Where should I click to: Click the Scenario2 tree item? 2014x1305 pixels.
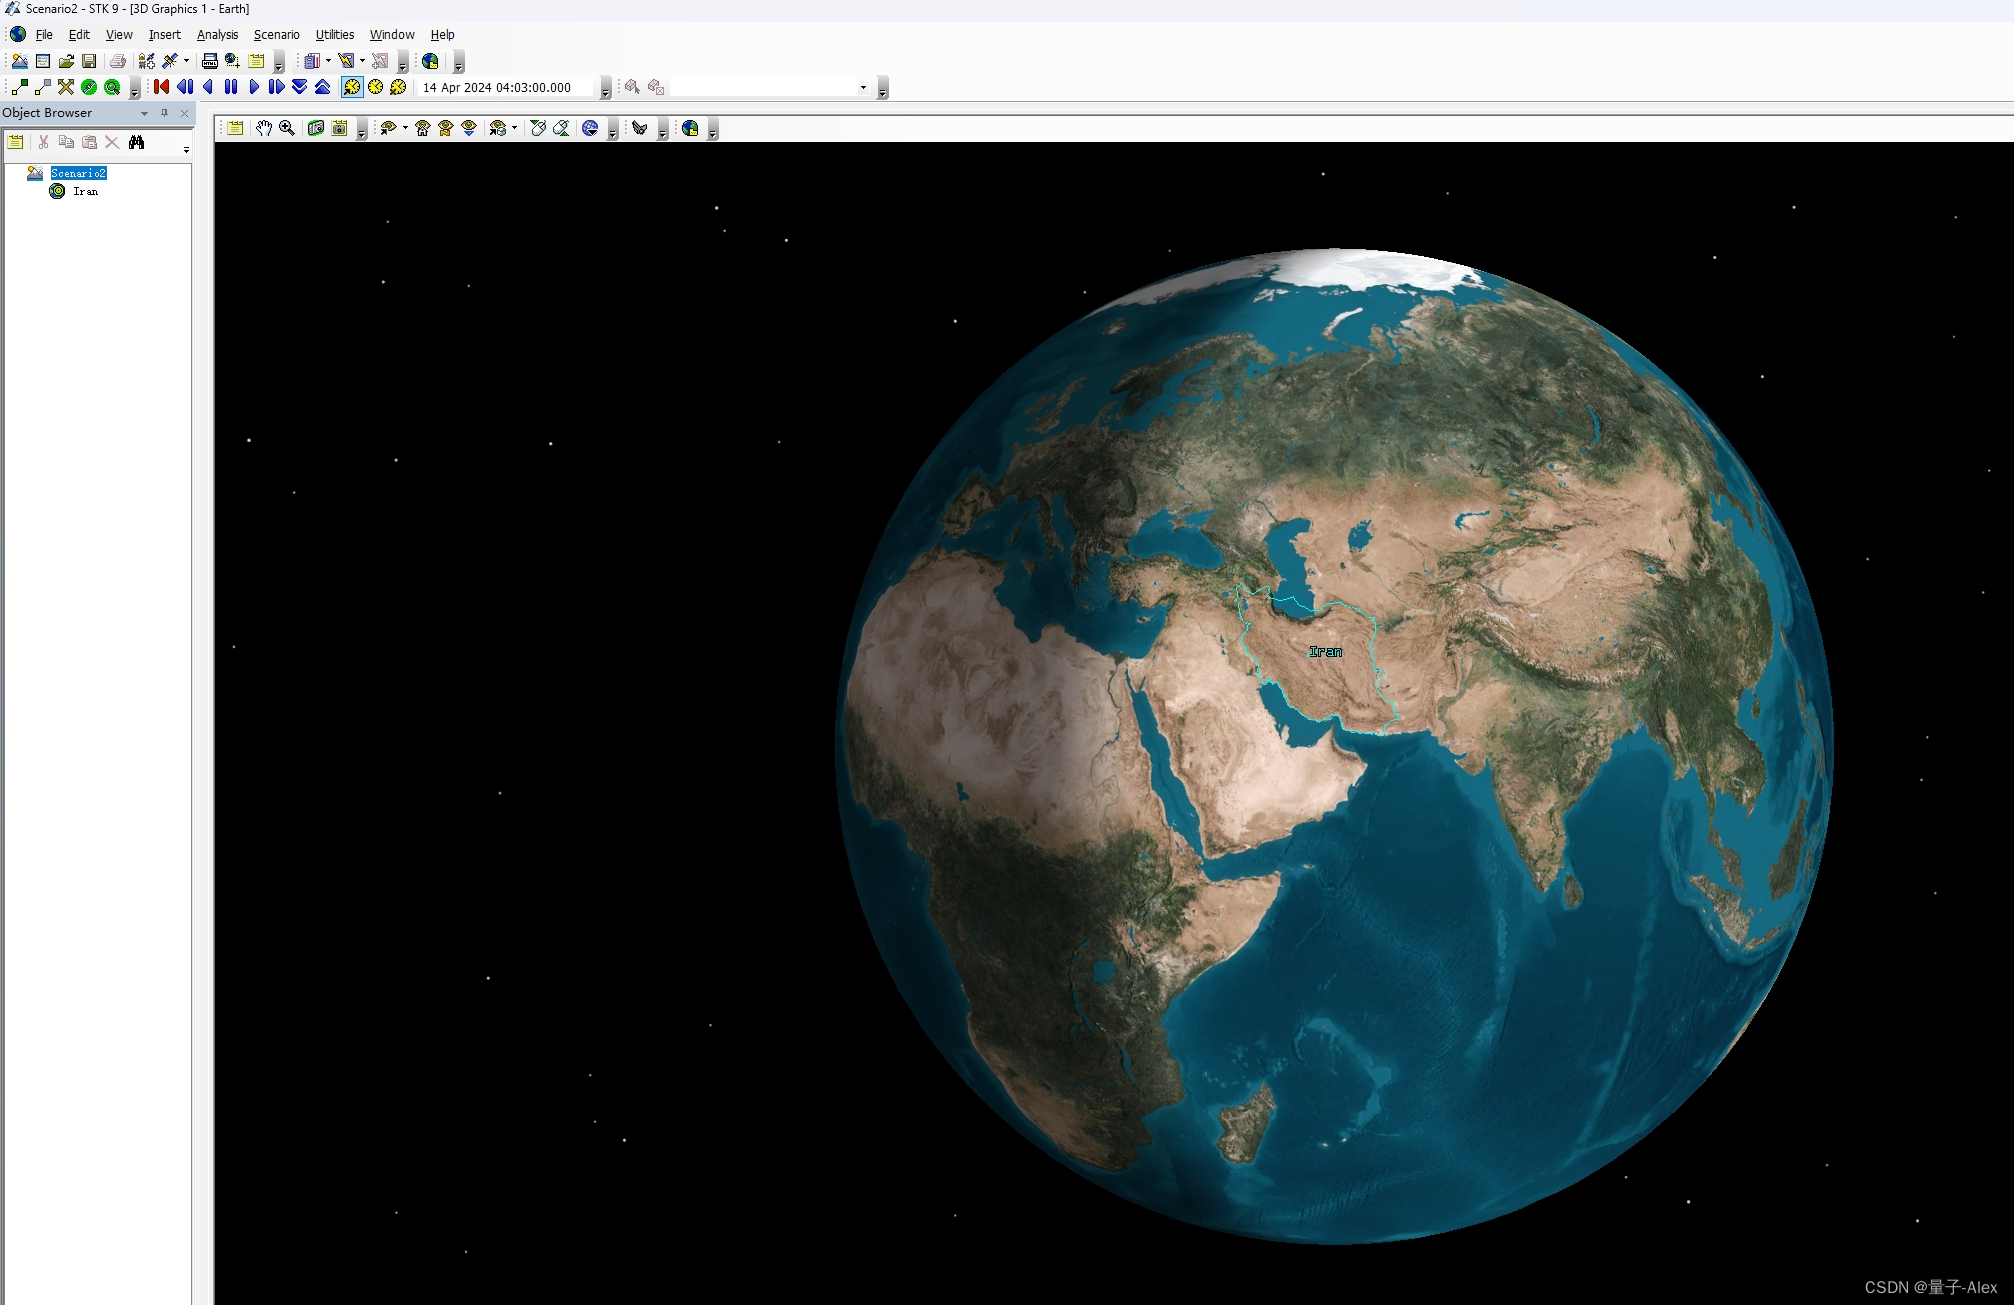pos(78,173)
